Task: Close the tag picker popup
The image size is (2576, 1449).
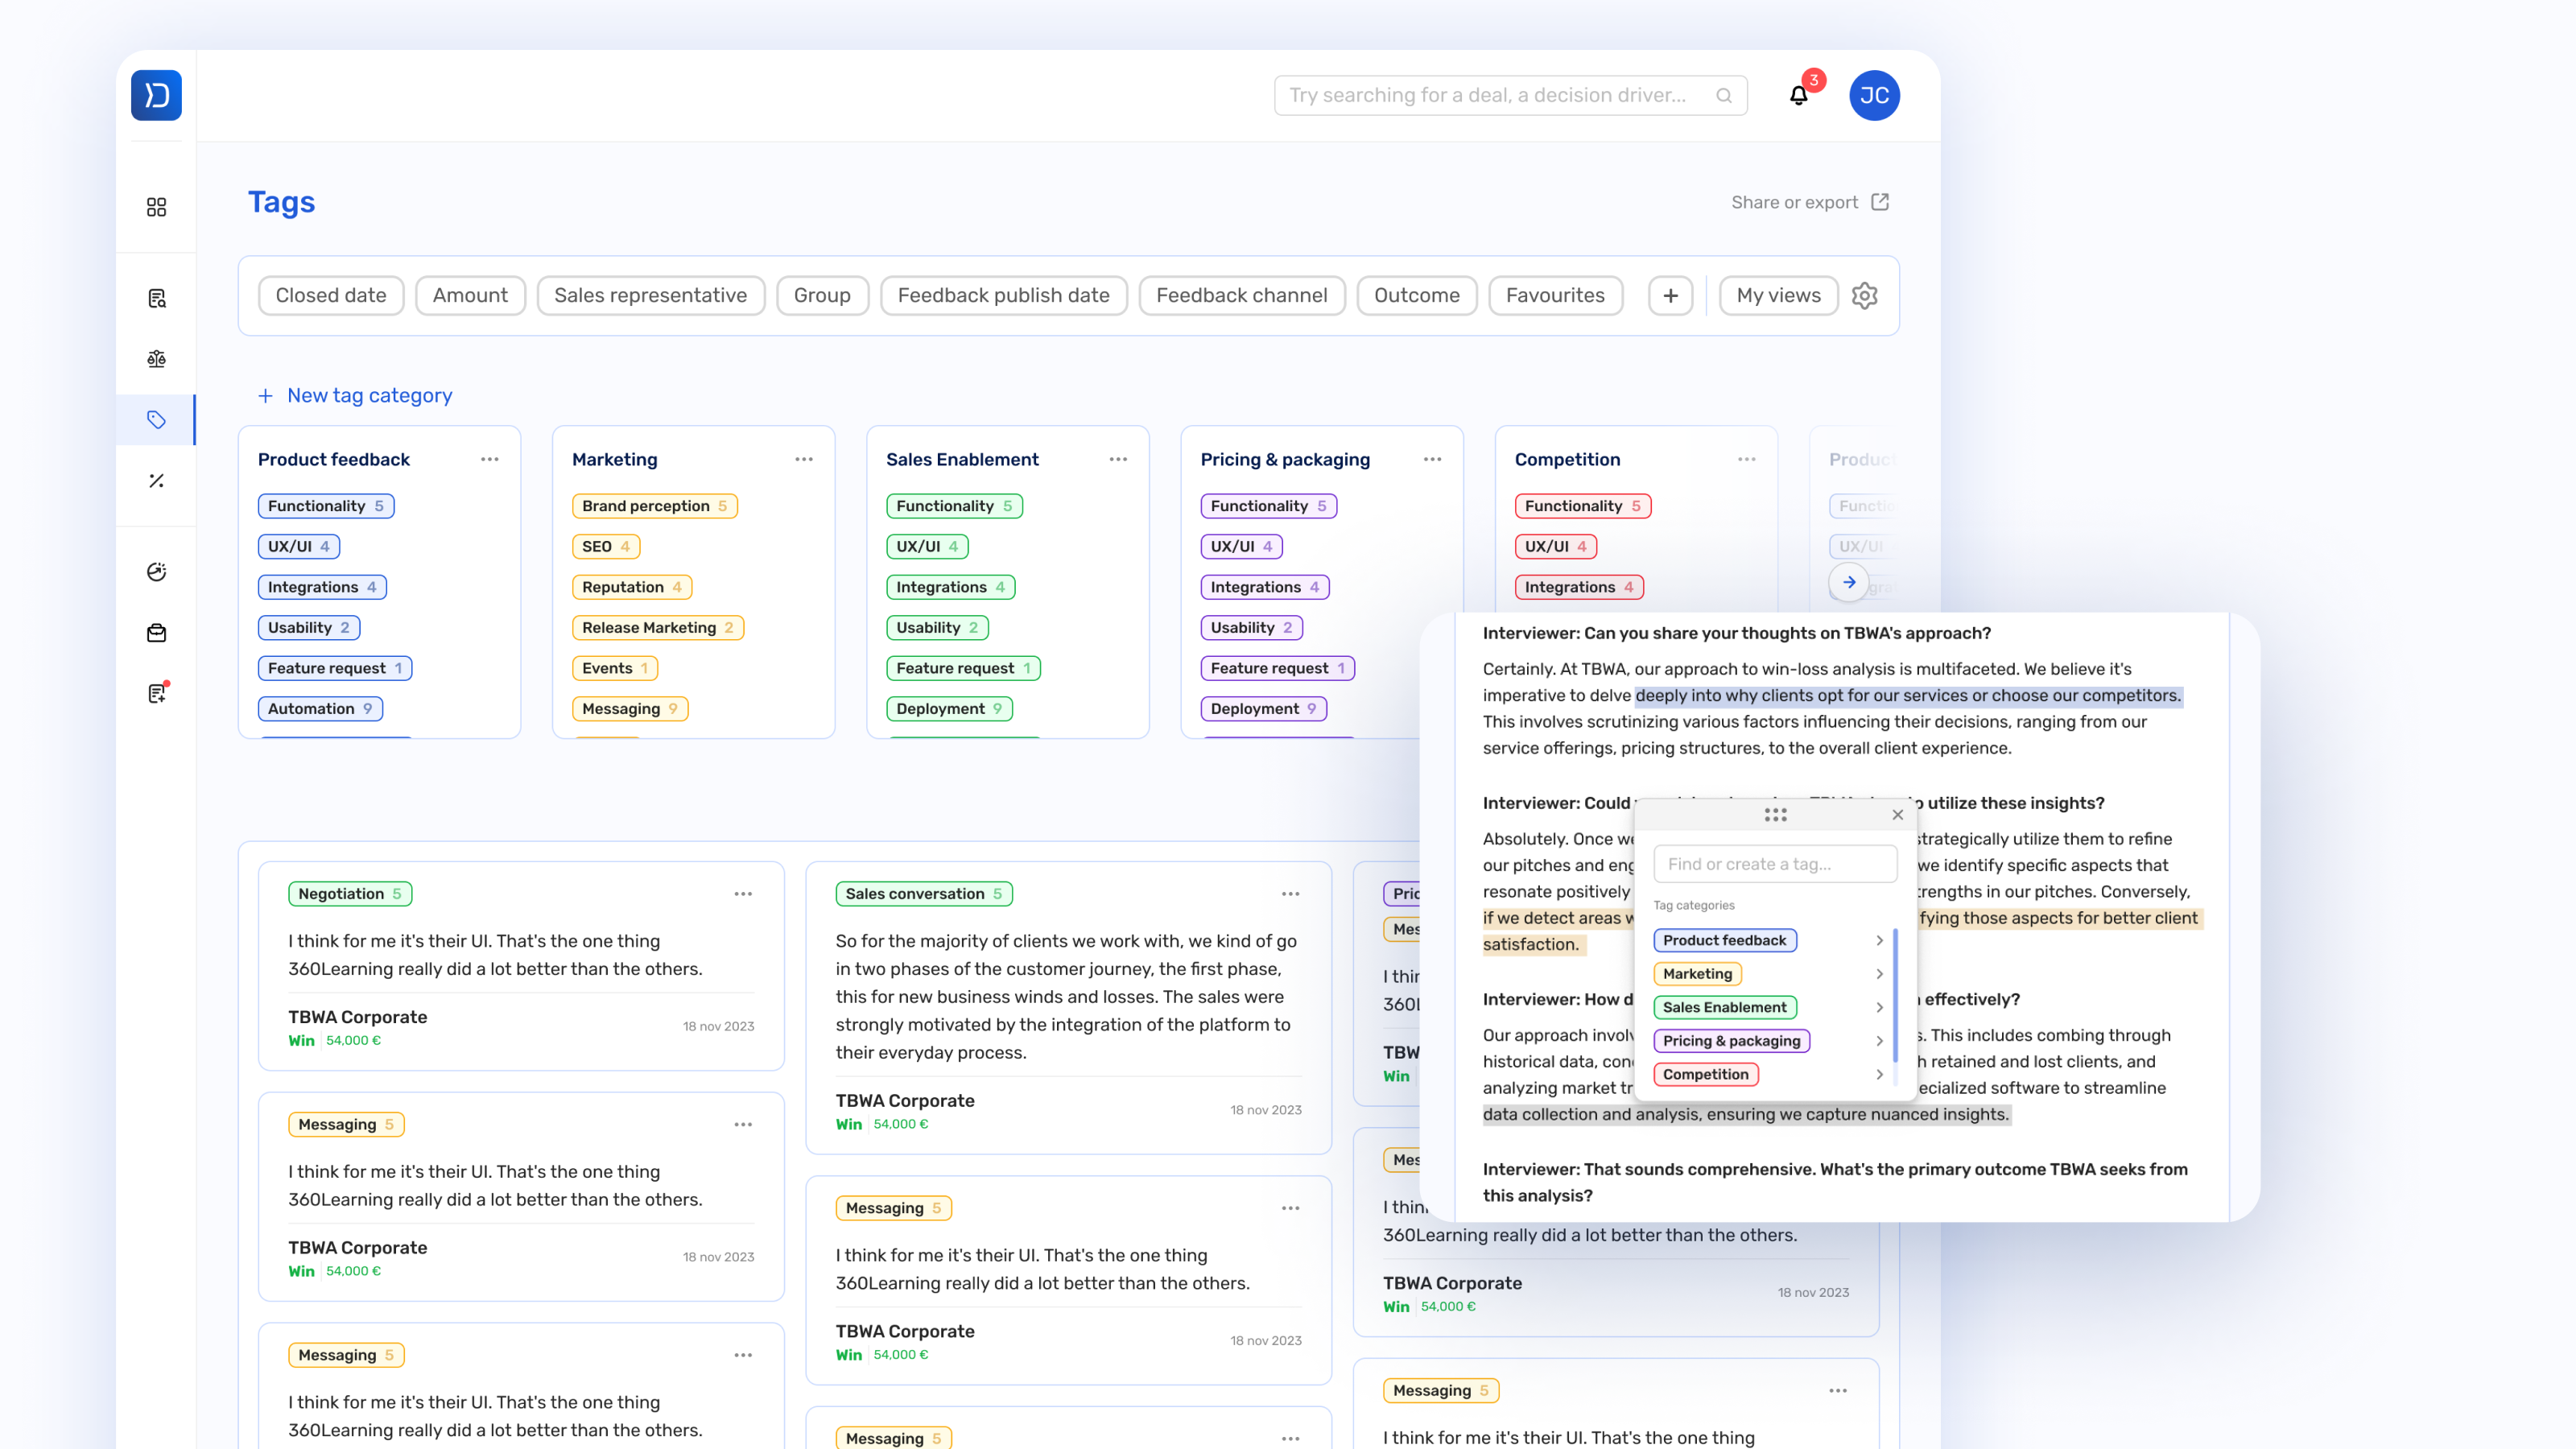Action: 1897,815
